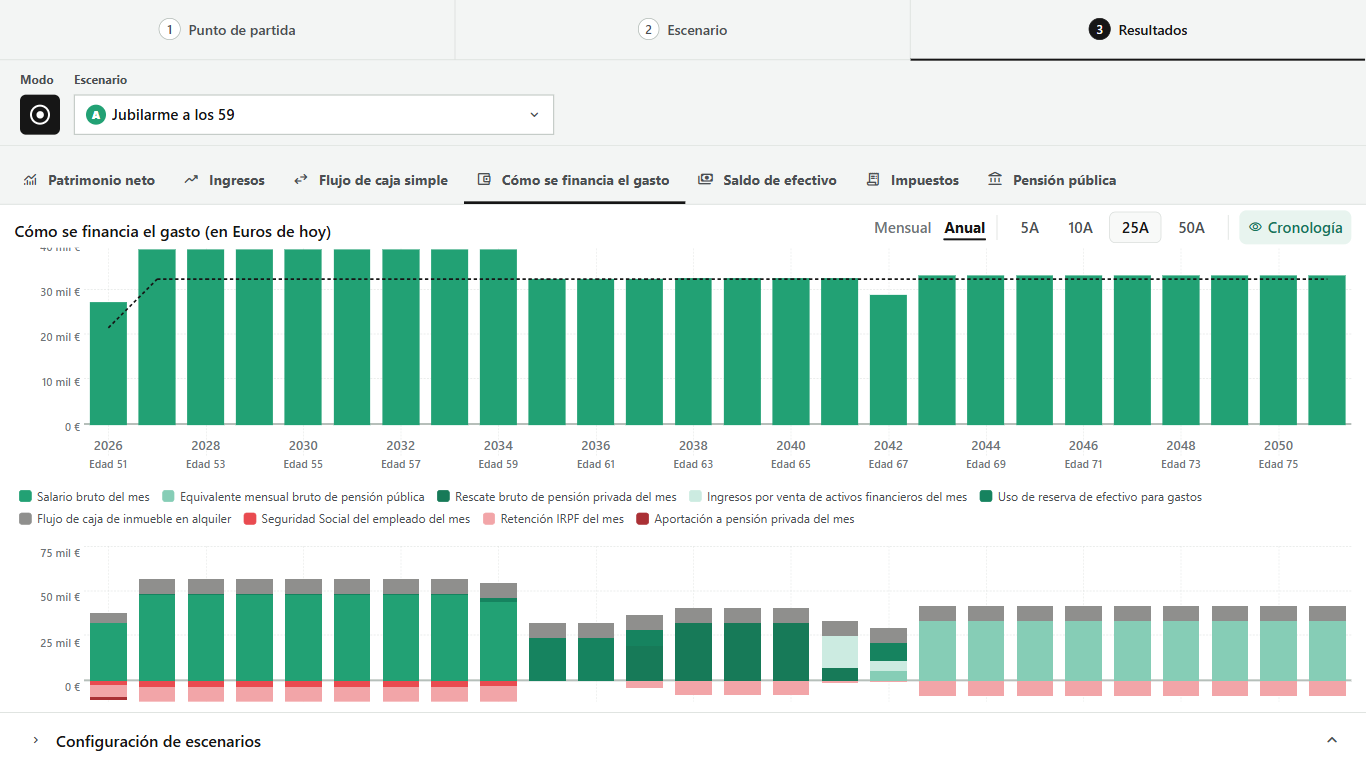This screenshot has height=768, width=1366.
Task: Click step number 1 circle
Action: (x=169, y=30)
